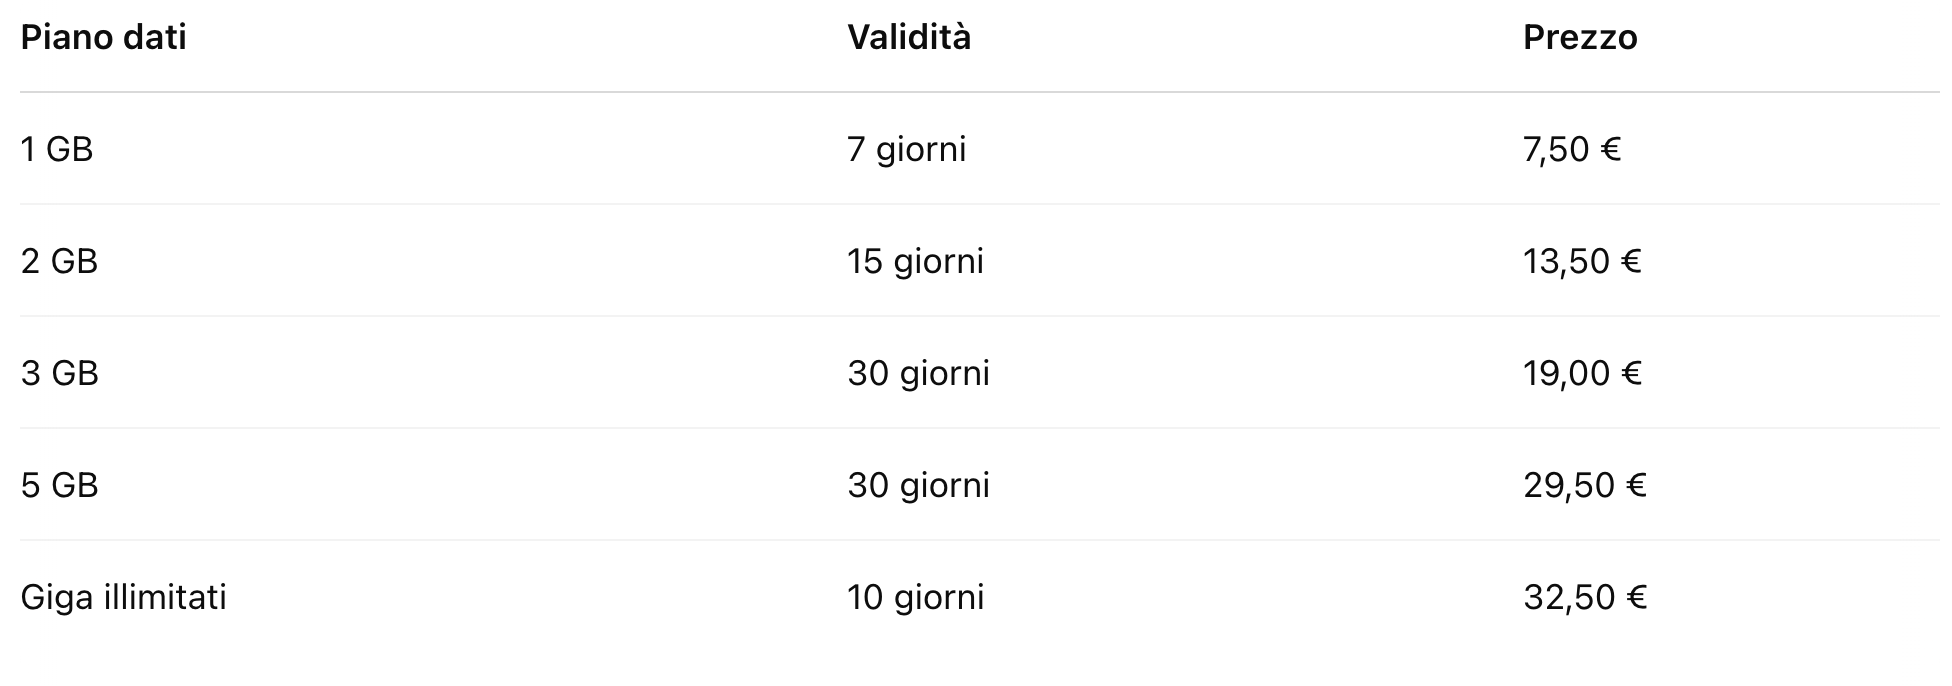The width and height of the screenshot is (1952, 686).
Task: Click the 15 giorni validity cell
Action: 916,262
